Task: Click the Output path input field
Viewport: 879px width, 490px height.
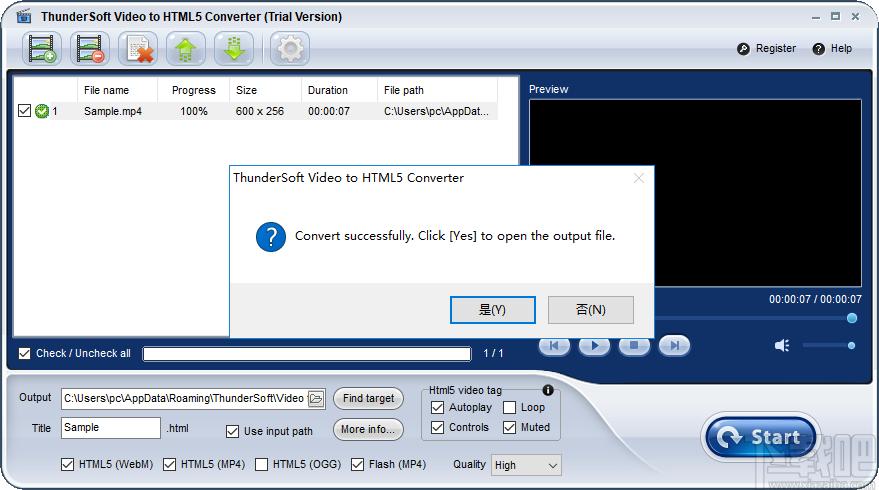Action: [184, 399]
